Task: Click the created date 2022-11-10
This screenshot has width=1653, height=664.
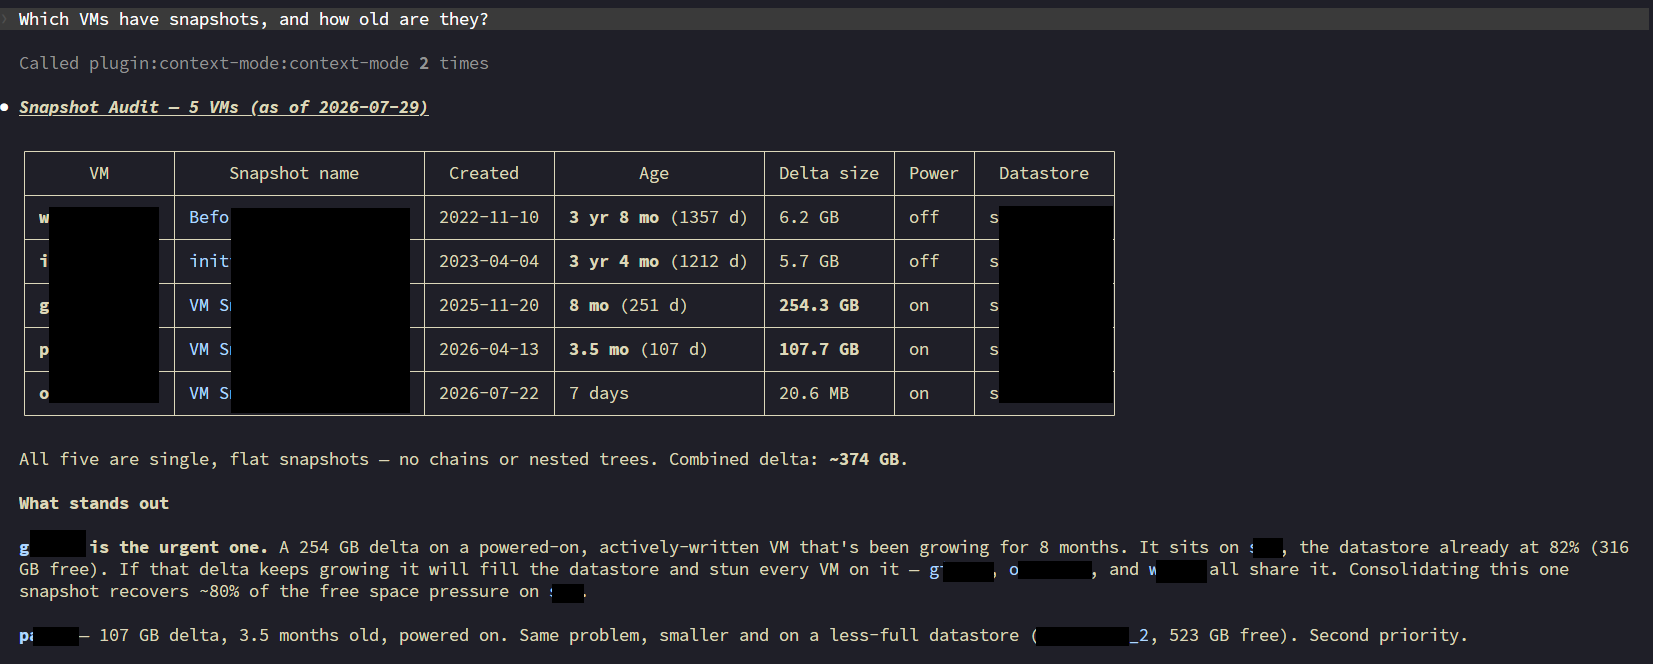Action: click(x=489, y=217)
